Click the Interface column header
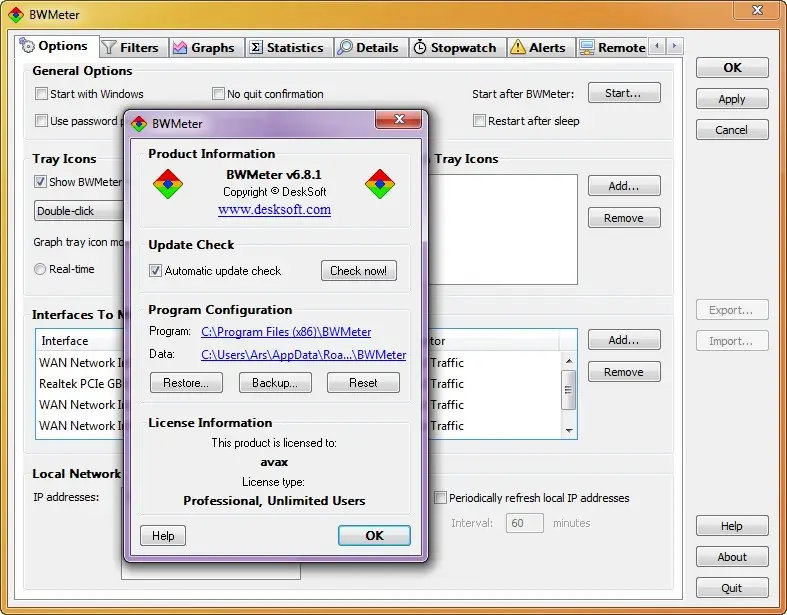The width and height of the screenshot is (787, 615). pyautogui.click(x=80, y=341)
